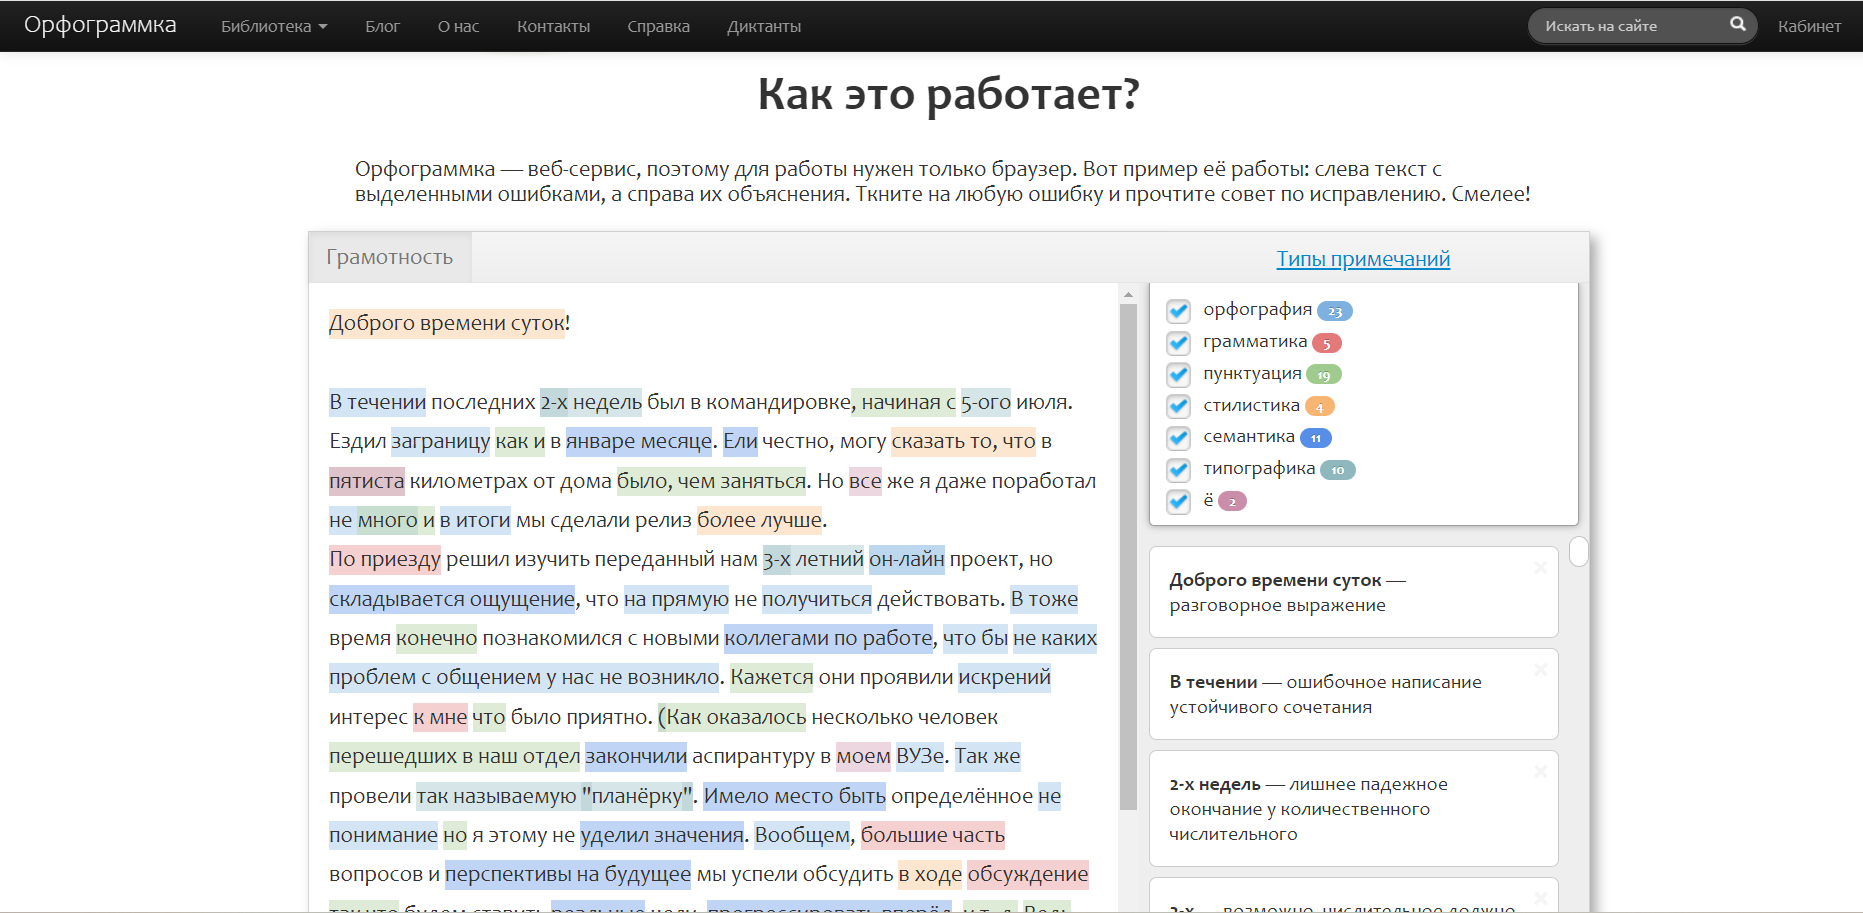Click highlighted word 'пятиста'

(367, 481)
